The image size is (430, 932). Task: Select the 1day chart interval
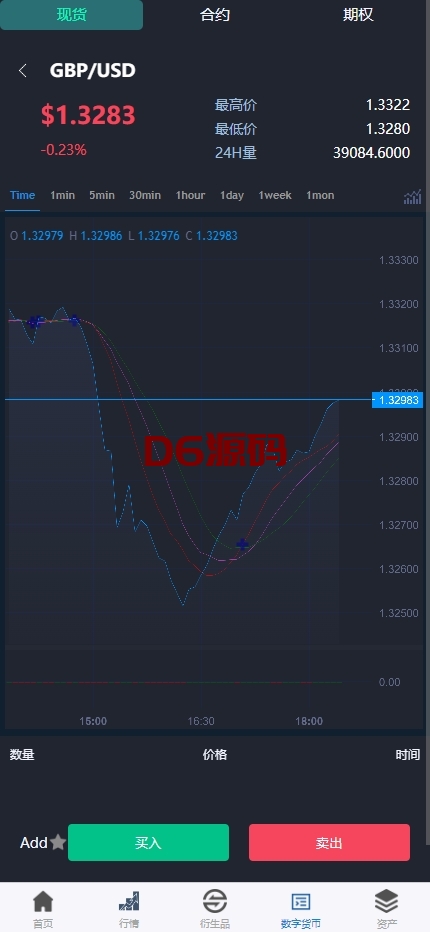coord(232,195)
